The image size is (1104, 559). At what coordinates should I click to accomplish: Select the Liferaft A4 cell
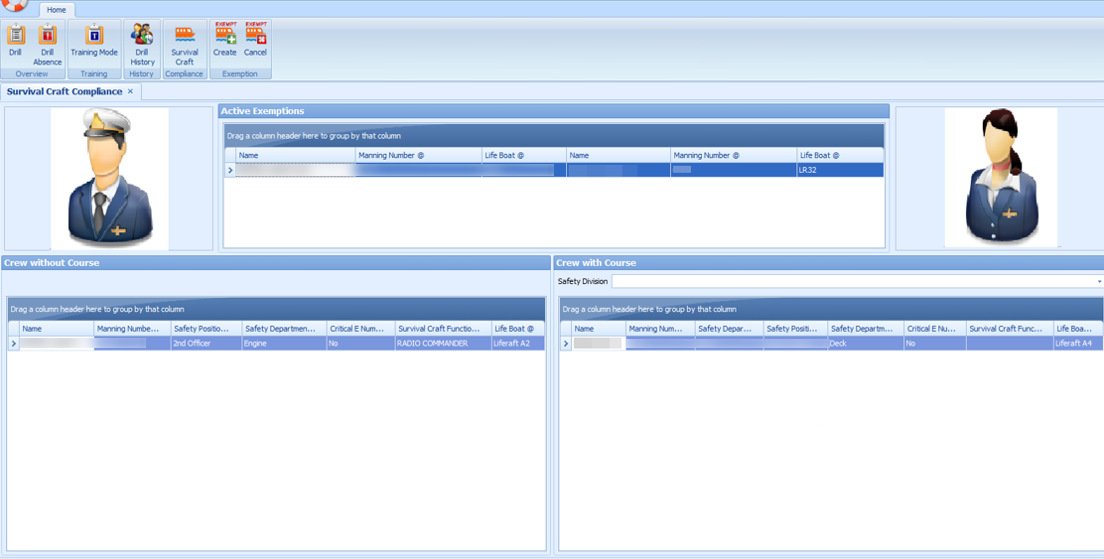pos(1079,344)
